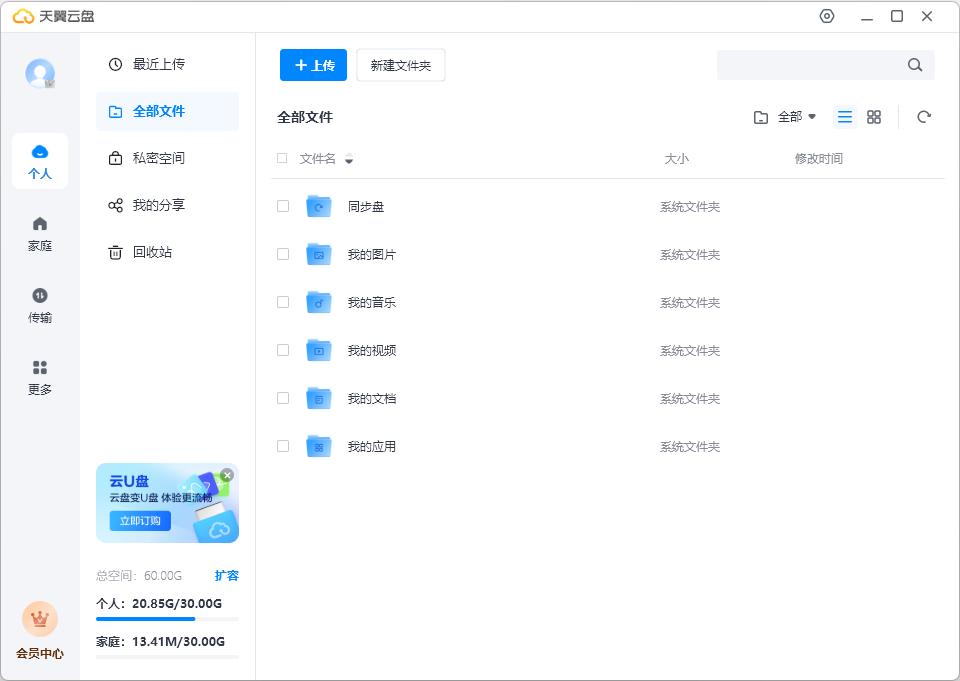Open the settings hexagon icon in title bar
960x681 pixels.
click(826, 16)
